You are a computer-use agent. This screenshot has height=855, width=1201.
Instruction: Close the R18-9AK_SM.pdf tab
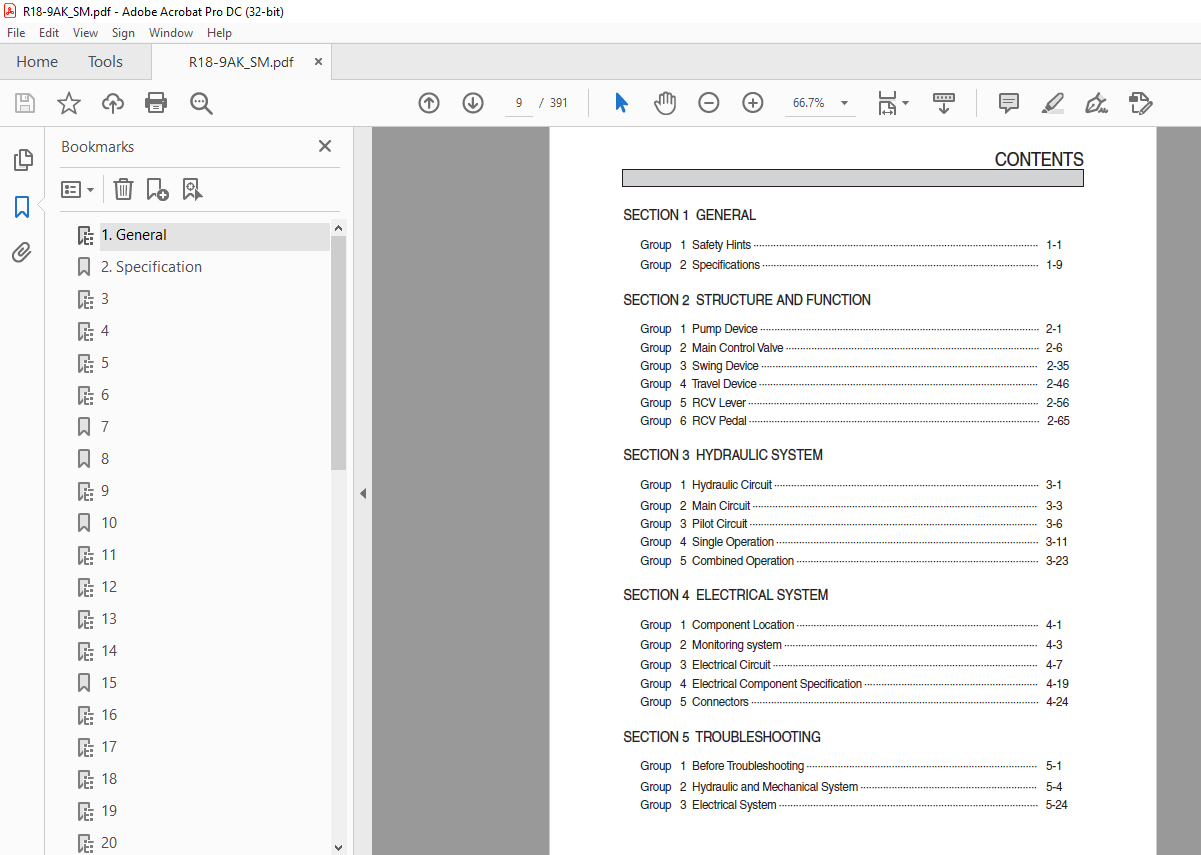click(318, 62)
